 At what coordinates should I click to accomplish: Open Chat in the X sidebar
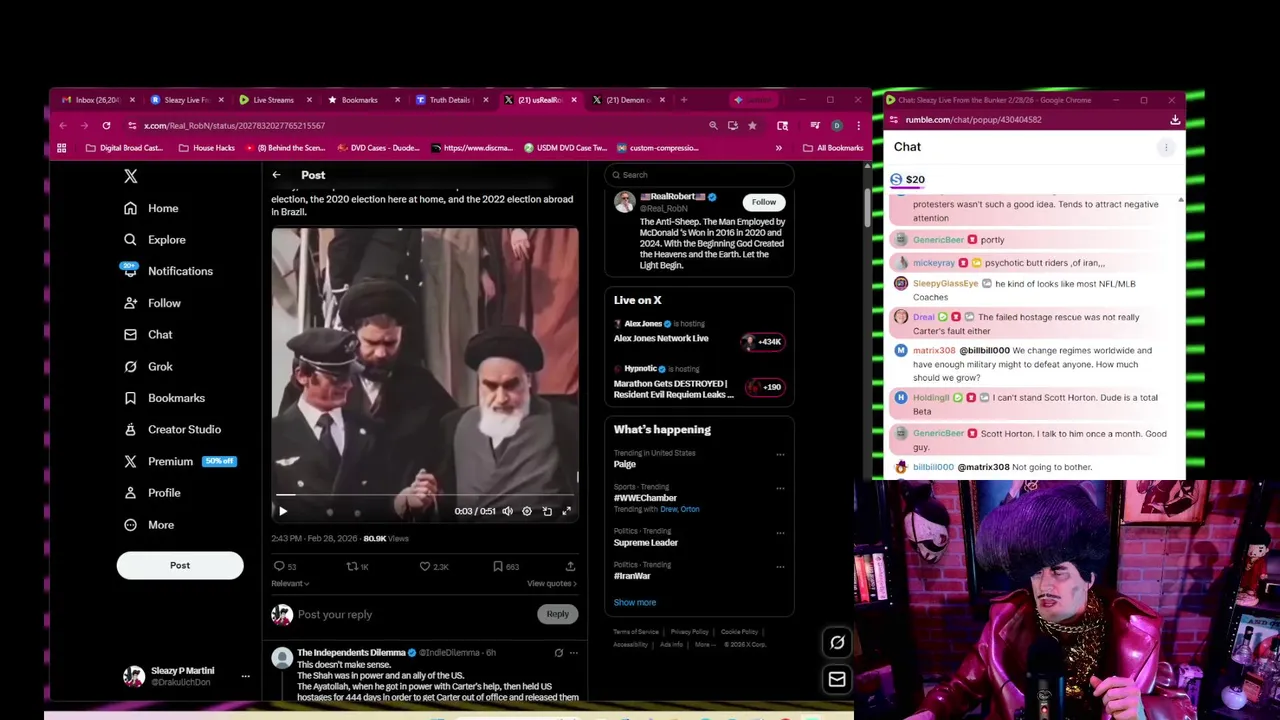(148, 335)
